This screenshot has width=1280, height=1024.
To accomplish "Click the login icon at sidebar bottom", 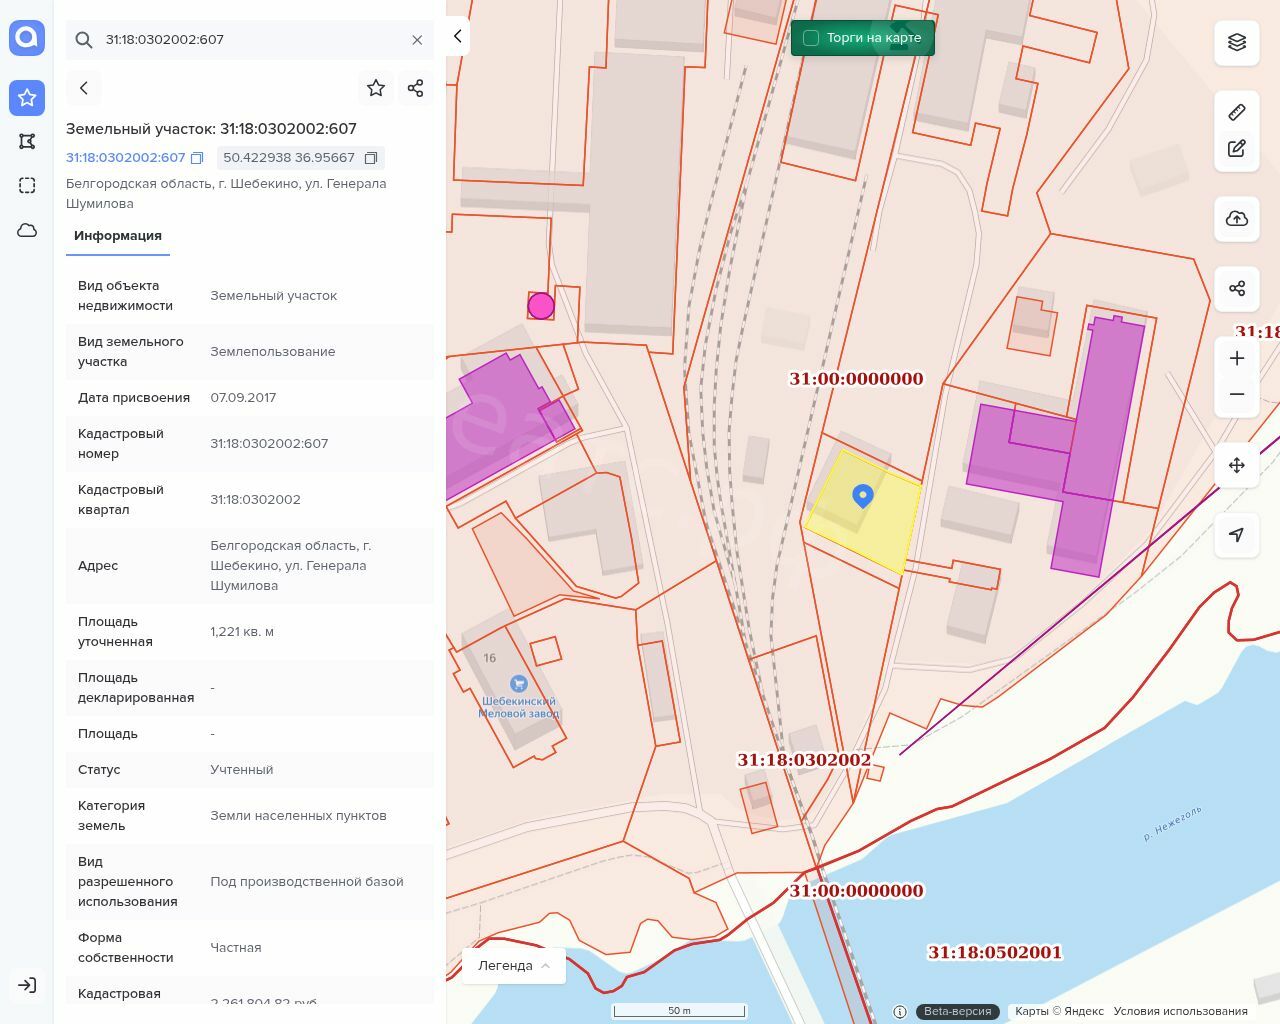I will [27, 985].
